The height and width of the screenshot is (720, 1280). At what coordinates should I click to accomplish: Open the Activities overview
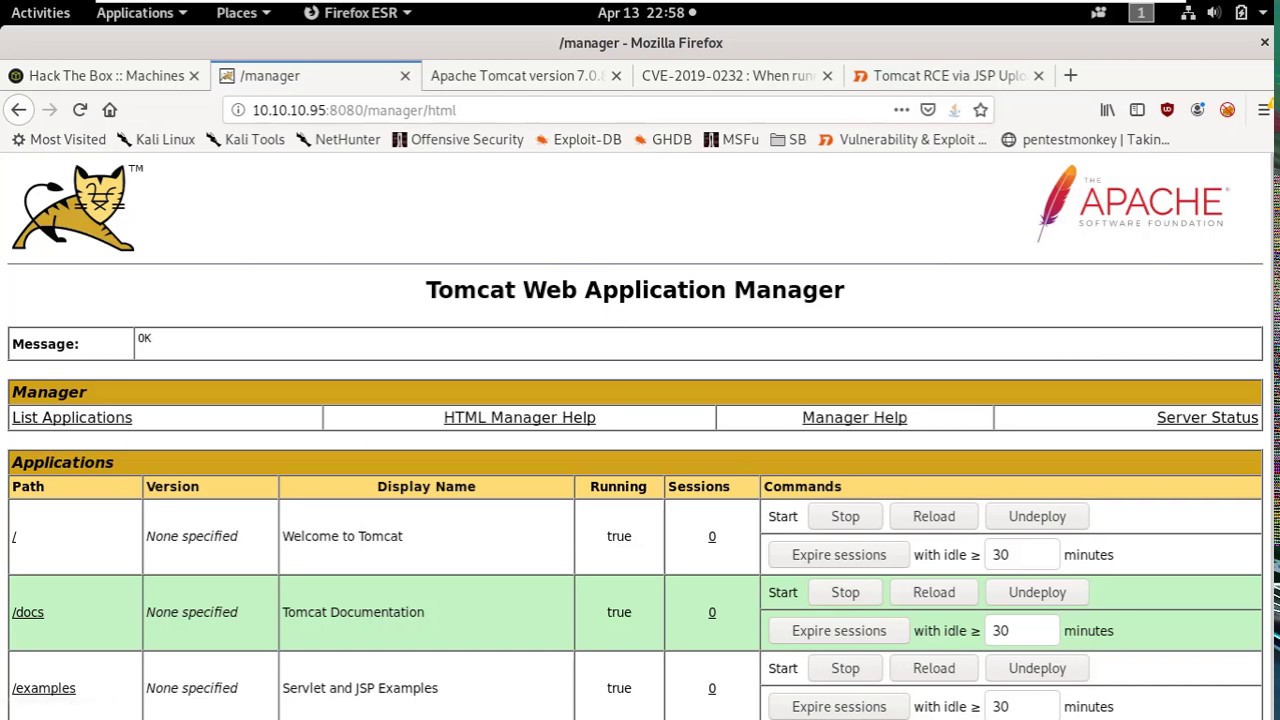[40, 13]
